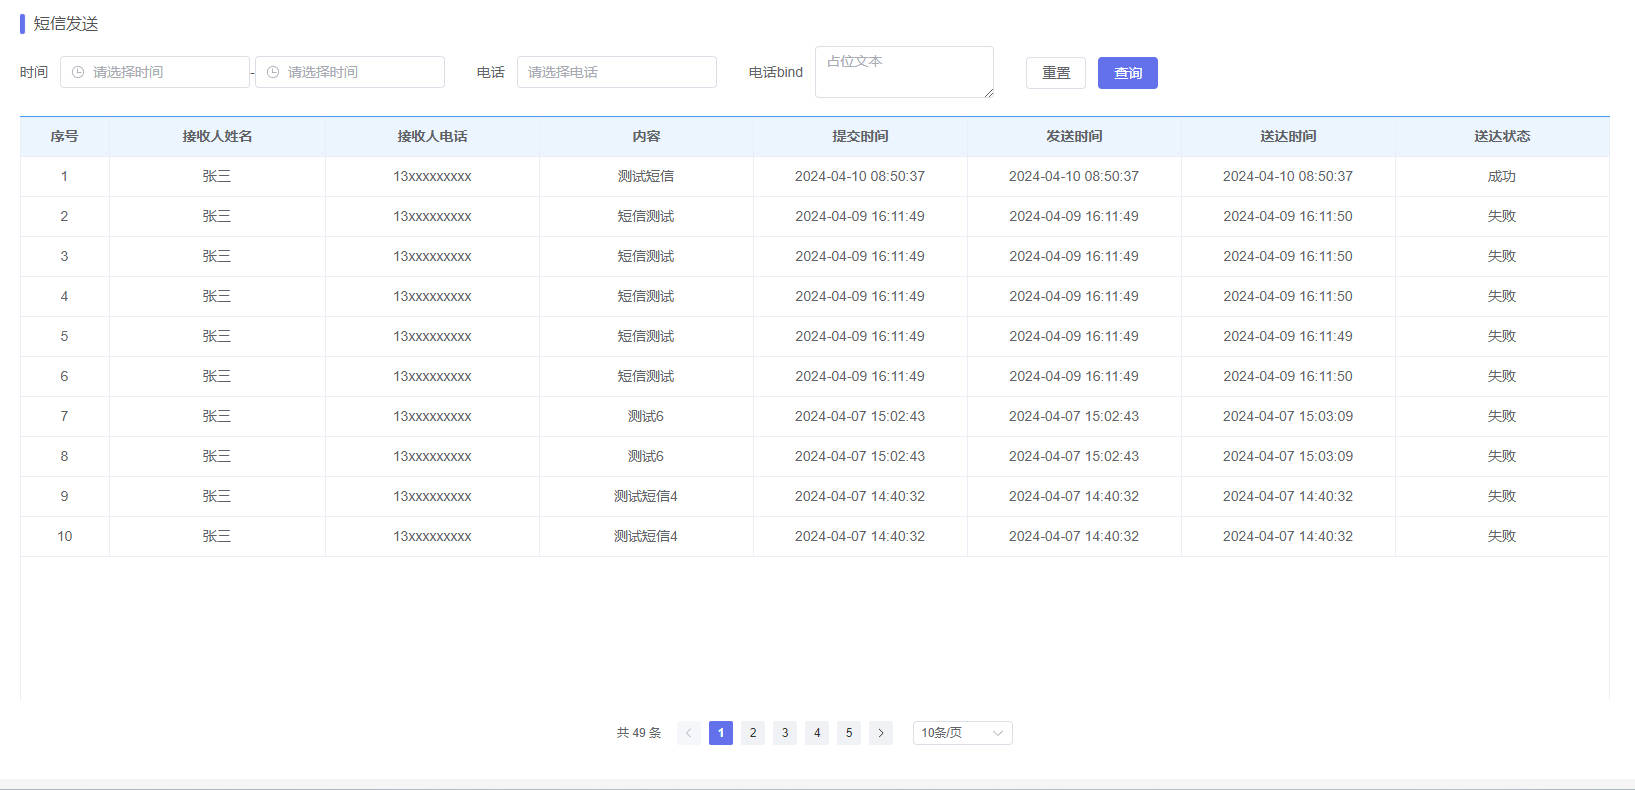1635x790 pixels.
Task: Click 成功 status in row 1
Action: pyautogui.click(x=1502, y=176)
